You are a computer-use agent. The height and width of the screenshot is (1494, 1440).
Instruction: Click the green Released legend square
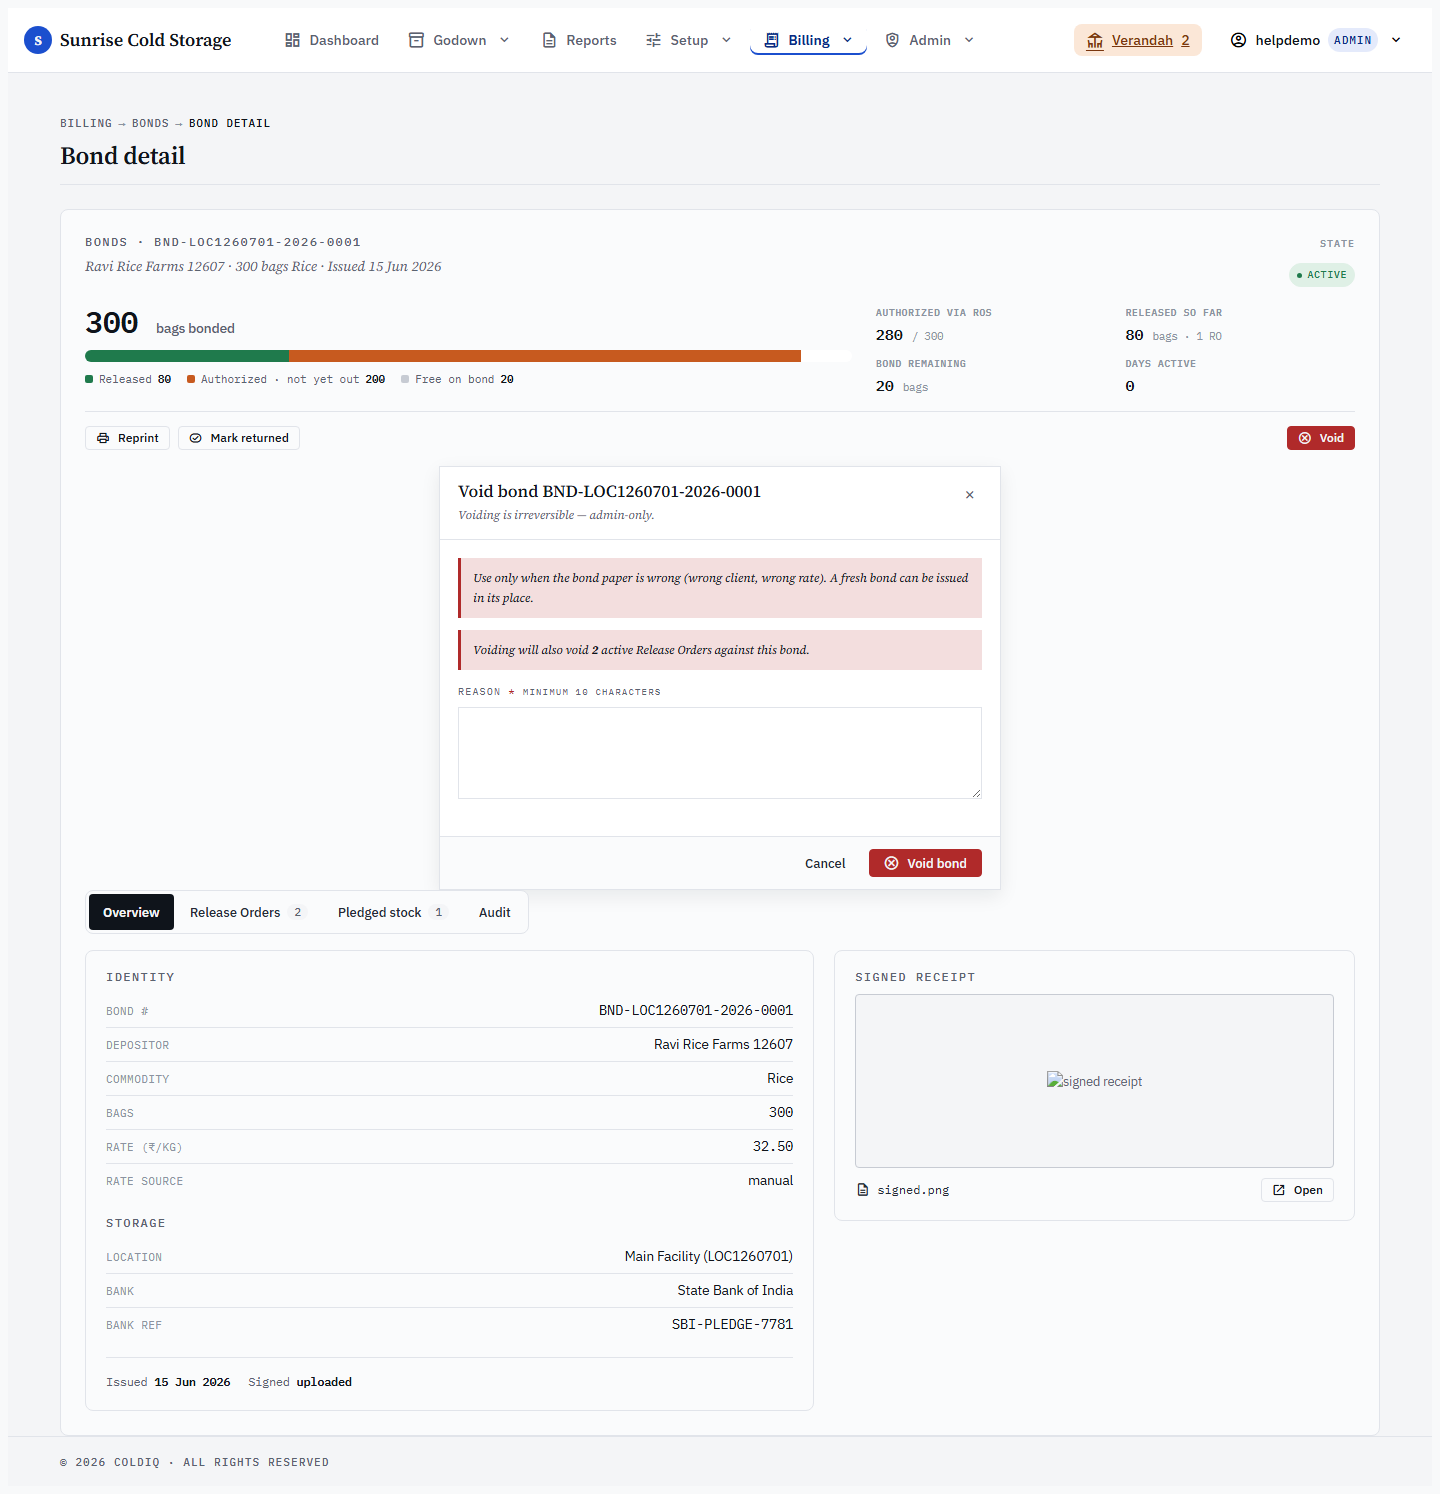tap(89, 379)
